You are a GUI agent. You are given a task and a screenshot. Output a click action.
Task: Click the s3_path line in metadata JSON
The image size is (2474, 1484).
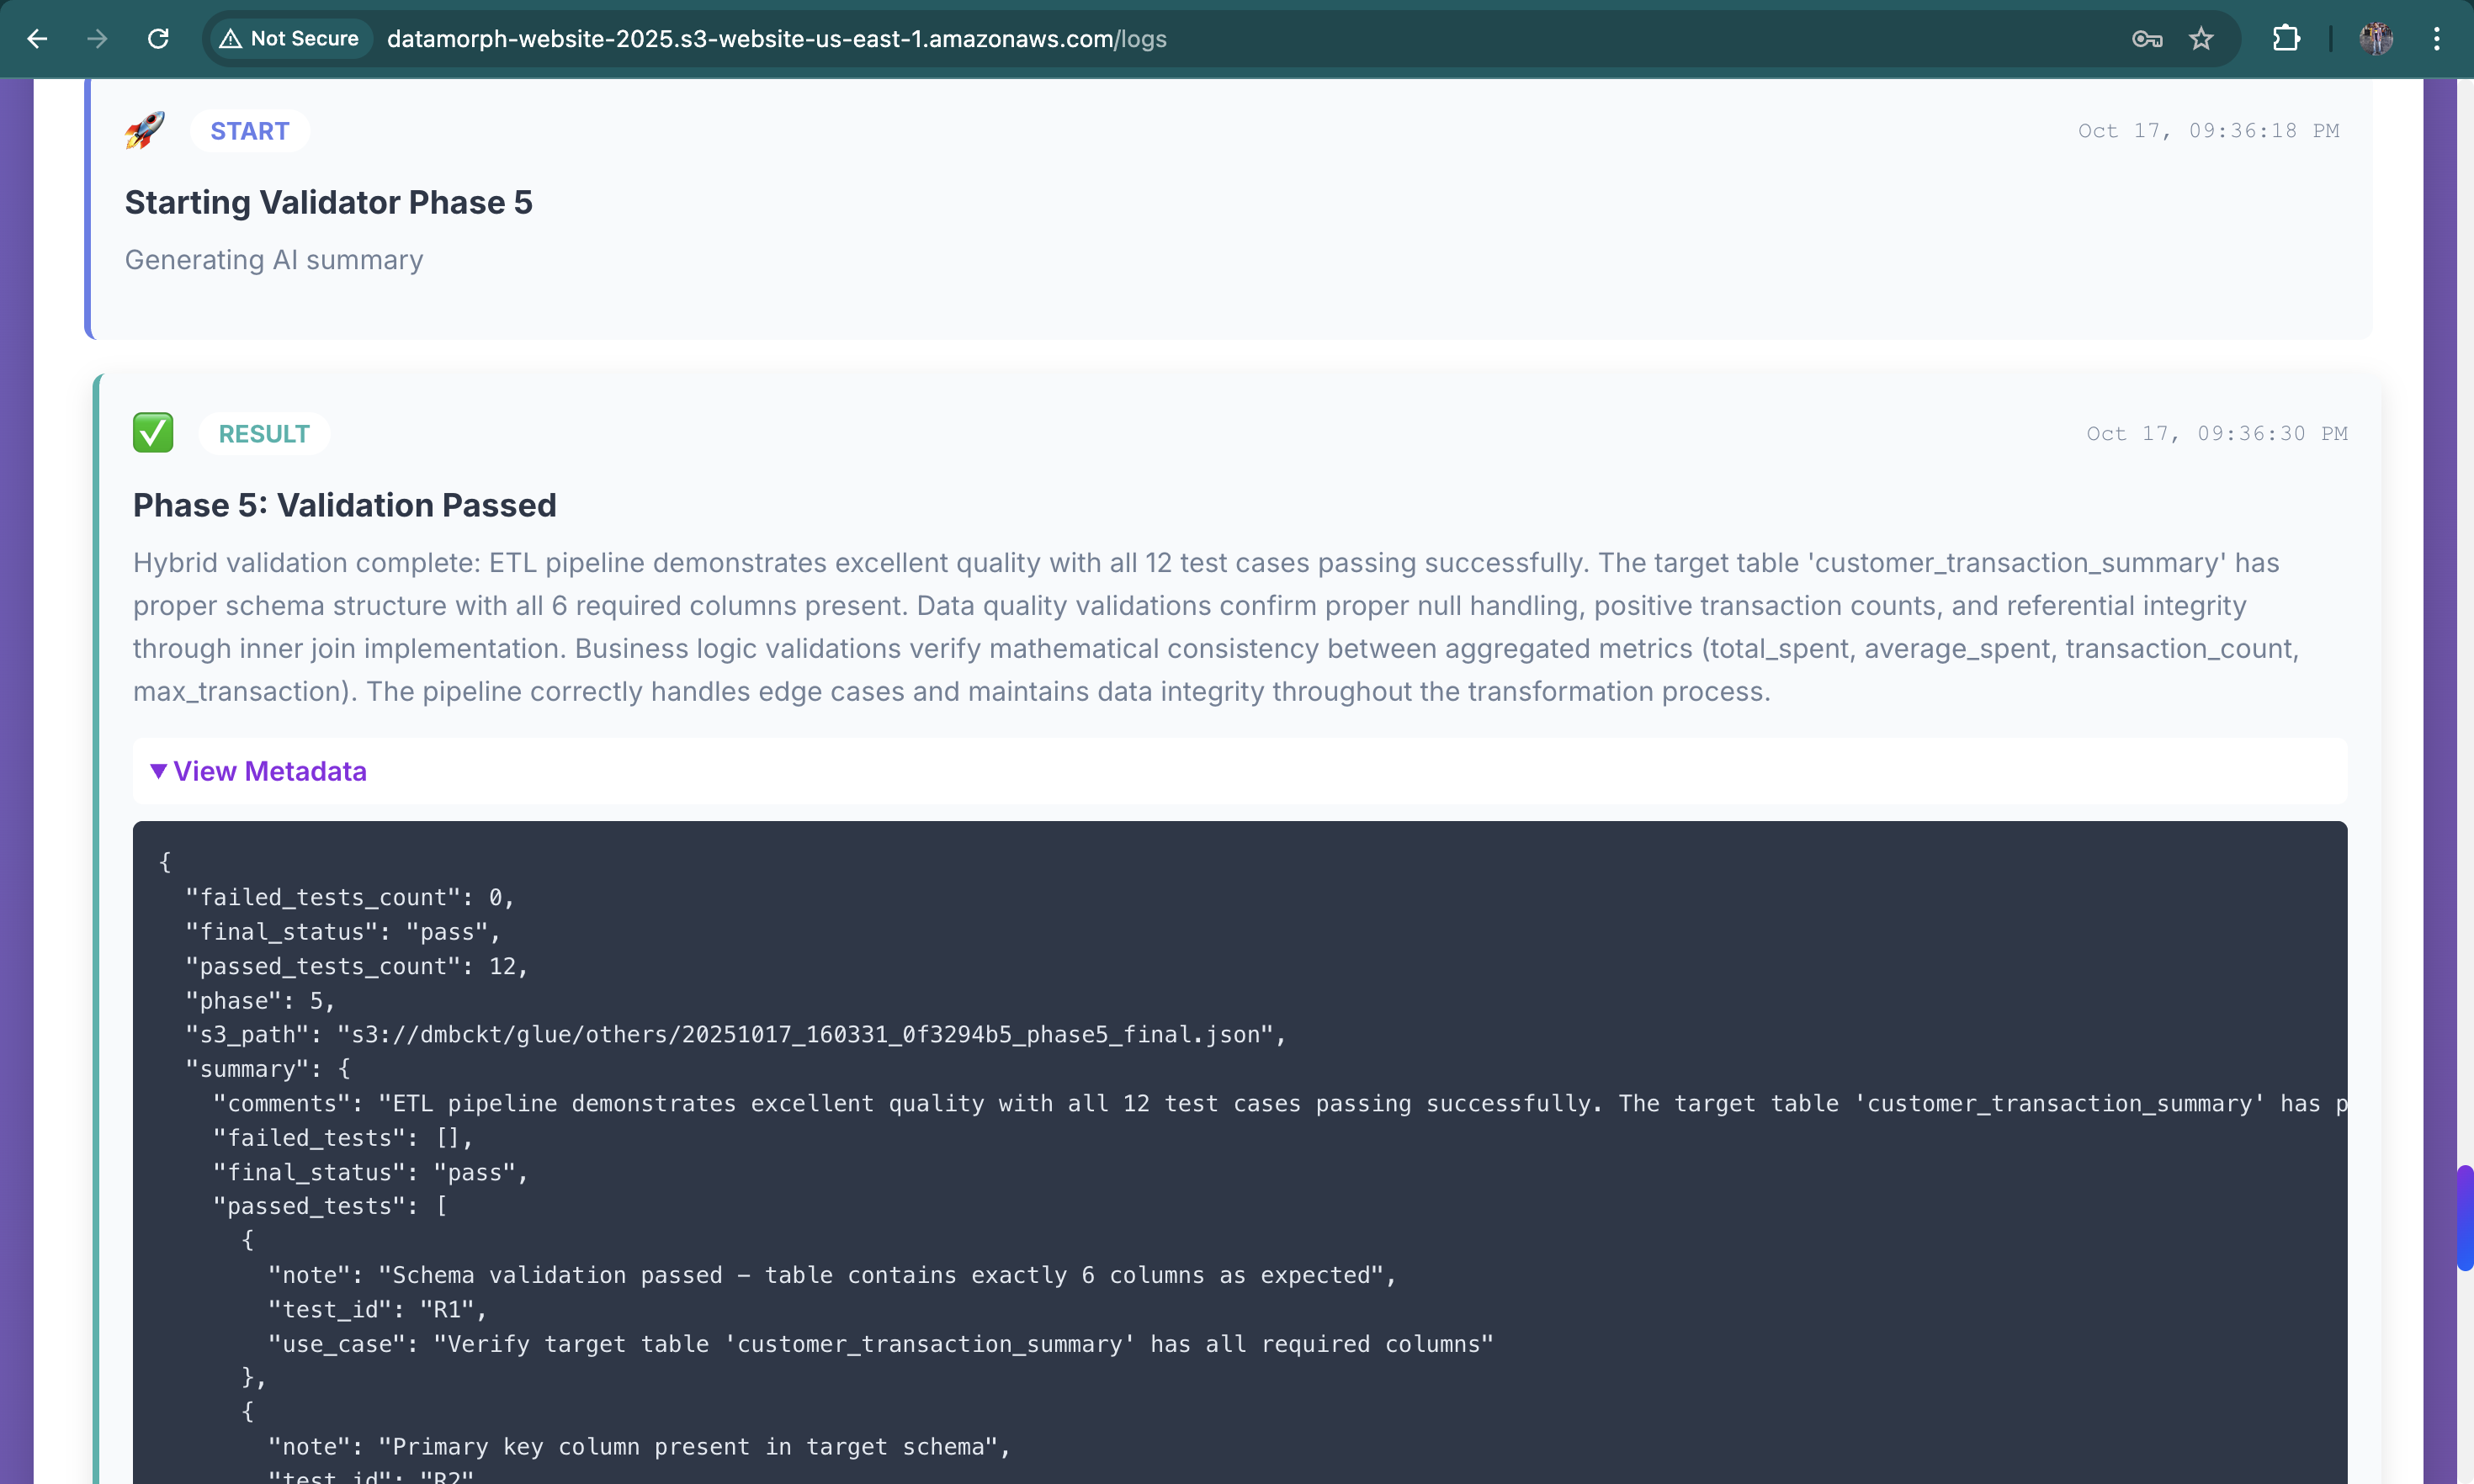(735, 1034)
